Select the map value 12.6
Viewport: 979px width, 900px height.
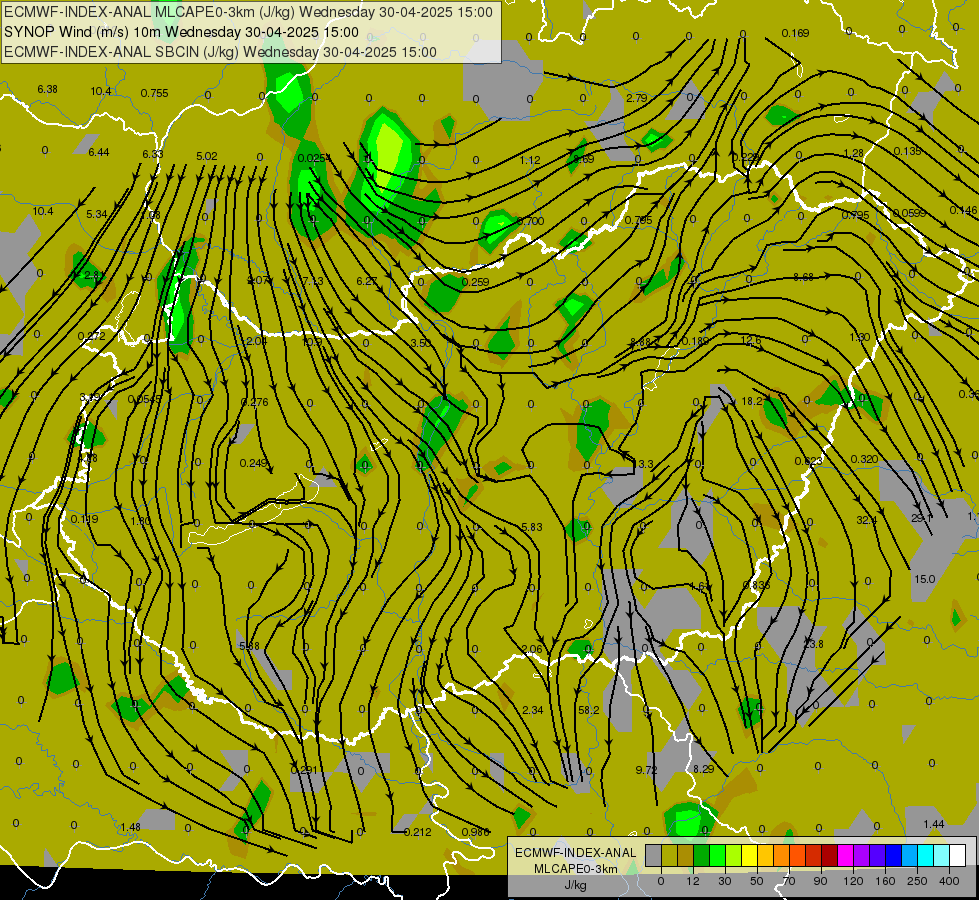click(751, 340)
